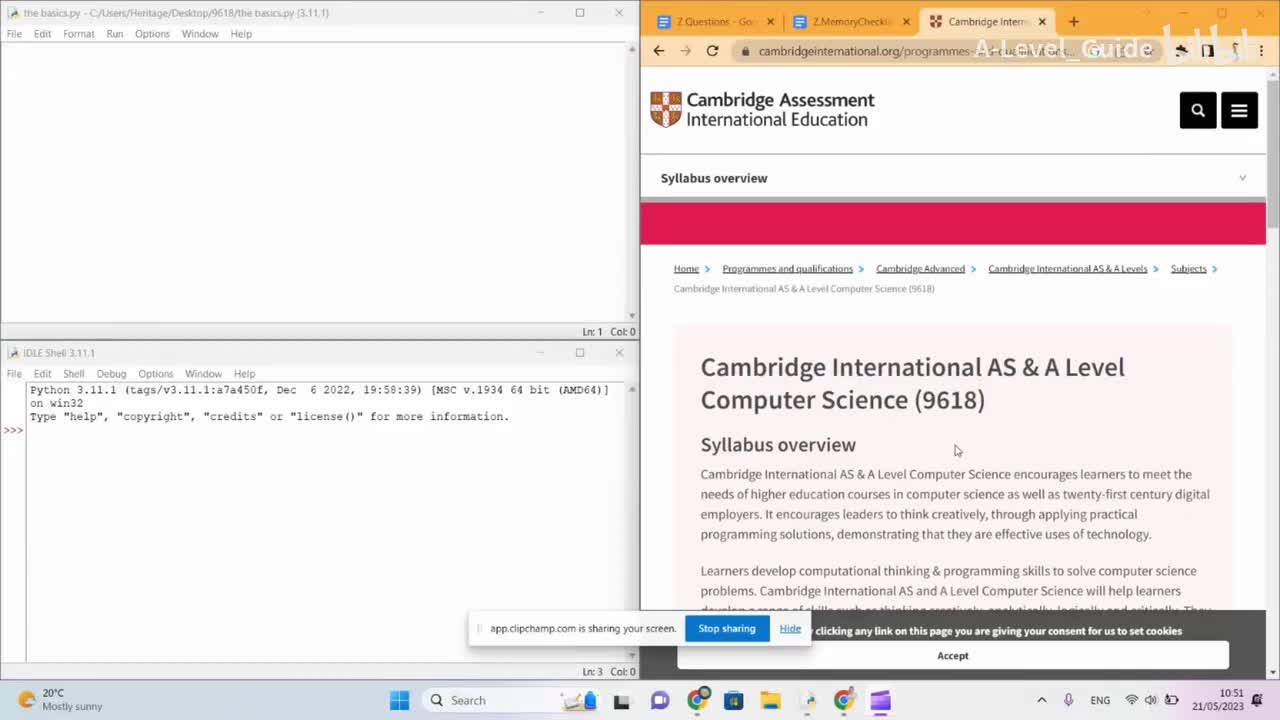This screenshot has height=720, width=1280.
Task: Expand the Syllabus overview dropdown
Action: (1242, 178)
